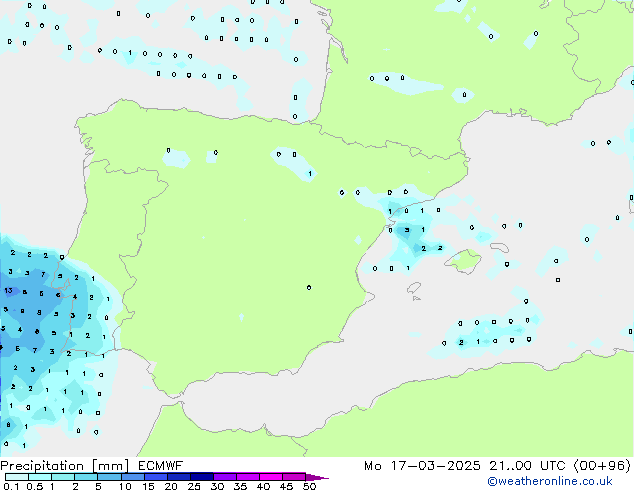Click the 30–35 mm purple legend swatch
The image size is (634, 490).
pos(225,477)
